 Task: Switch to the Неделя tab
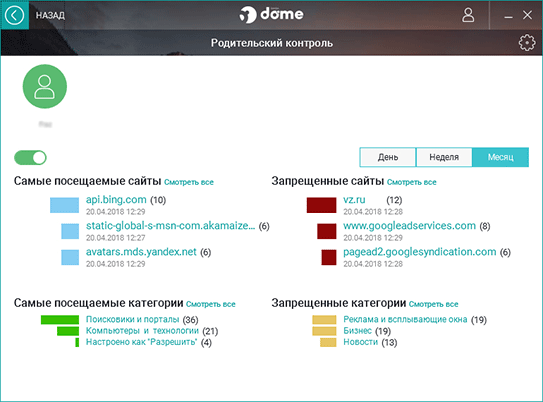click(444, 157)
